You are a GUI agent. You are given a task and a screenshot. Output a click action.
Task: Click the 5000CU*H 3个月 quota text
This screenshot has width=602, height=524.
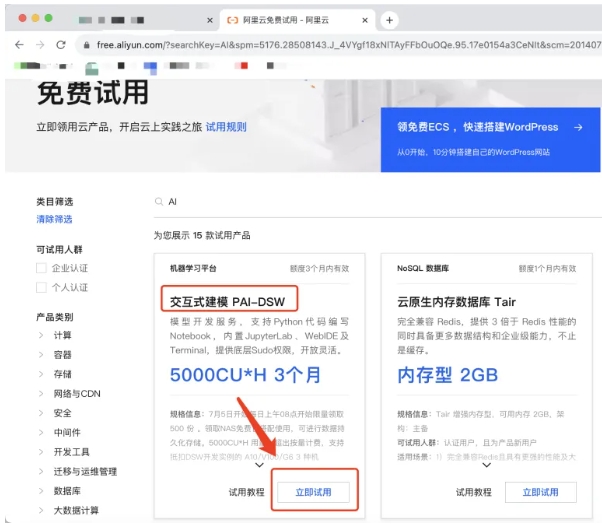click(x=245, y=375)
